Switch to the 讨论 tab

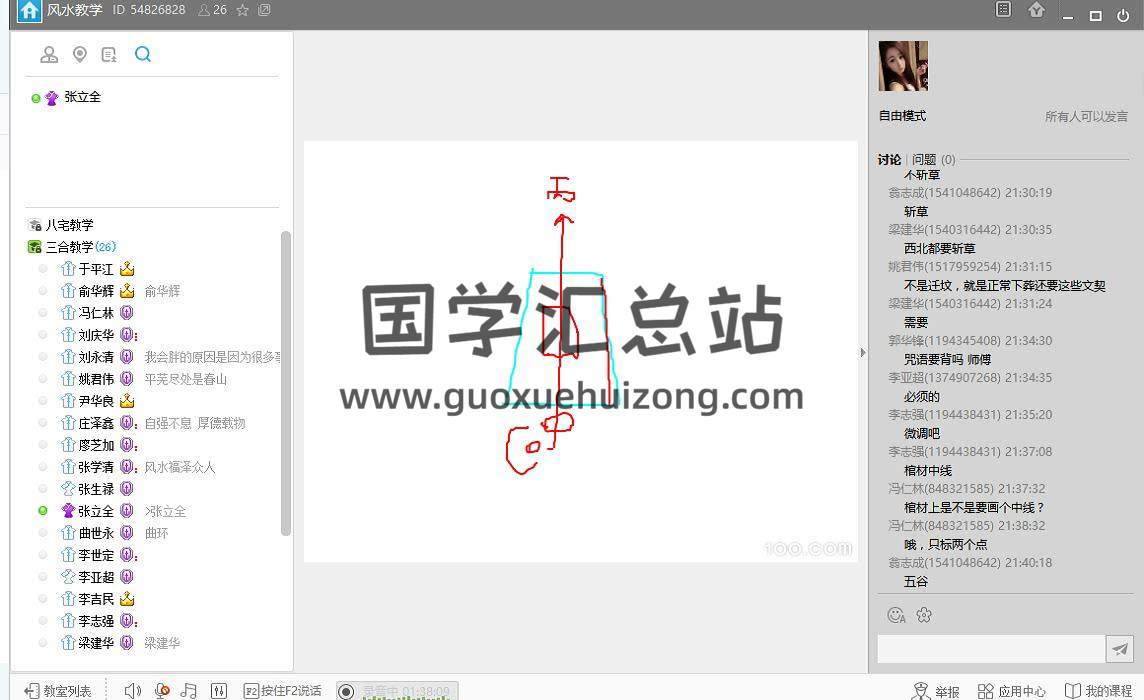point(889,159)
